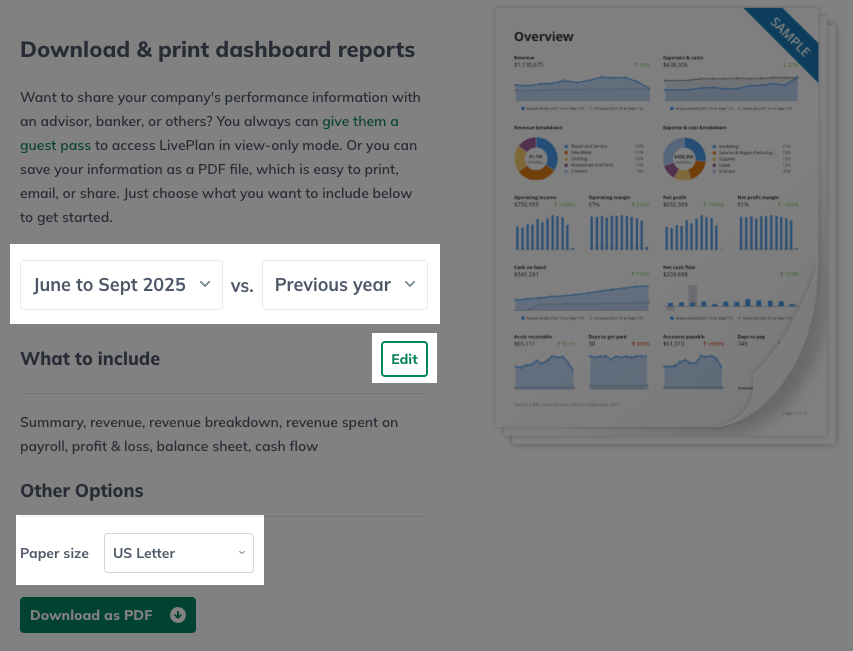Screen dimensions: 853x651
Task: Click the download arrow icon on the PDF button
Action: click(x=178, y=614)
